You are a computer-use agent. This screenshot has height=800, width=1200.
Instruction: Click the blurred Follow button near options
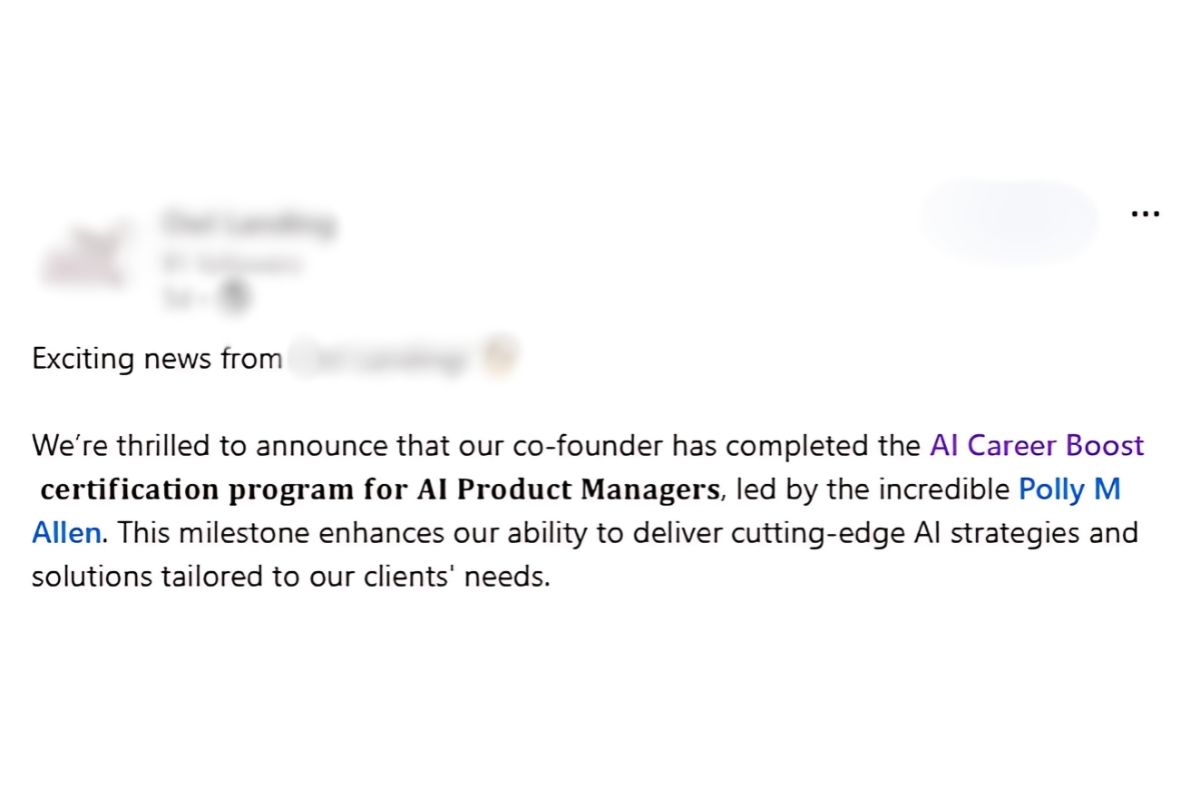coord(1010,221)
